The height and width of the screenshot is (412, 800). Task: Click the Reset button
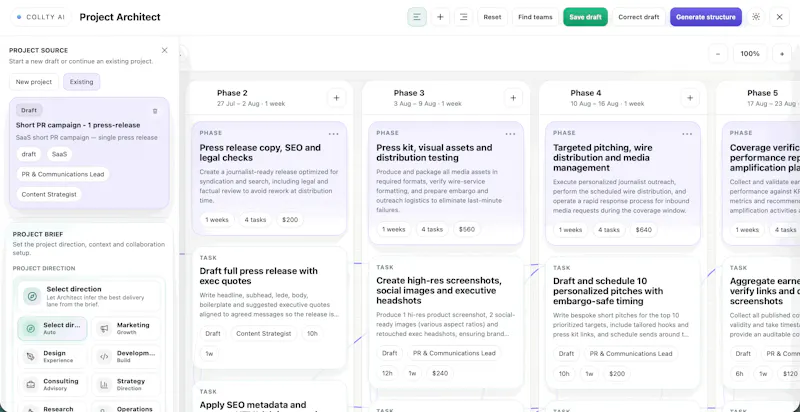click(492, 17)
